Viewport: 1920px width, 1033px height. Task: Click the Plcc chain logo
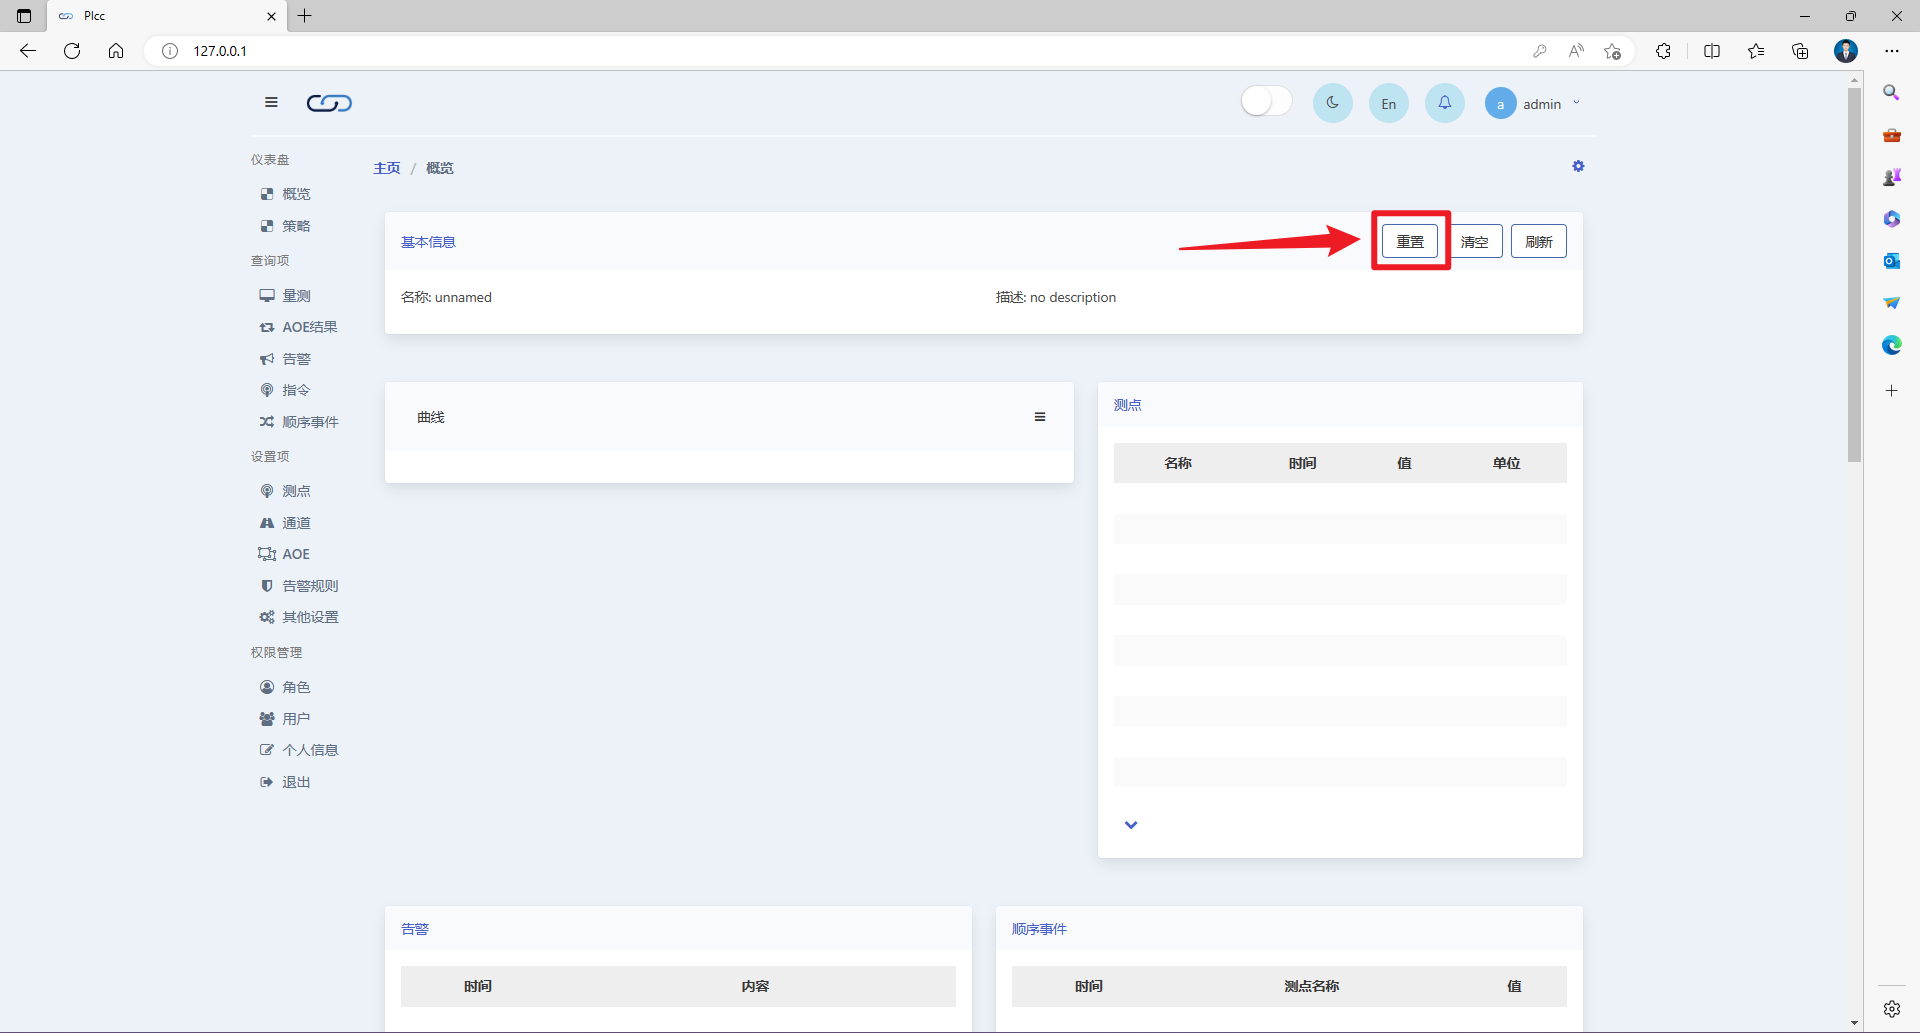coord(329,103)
